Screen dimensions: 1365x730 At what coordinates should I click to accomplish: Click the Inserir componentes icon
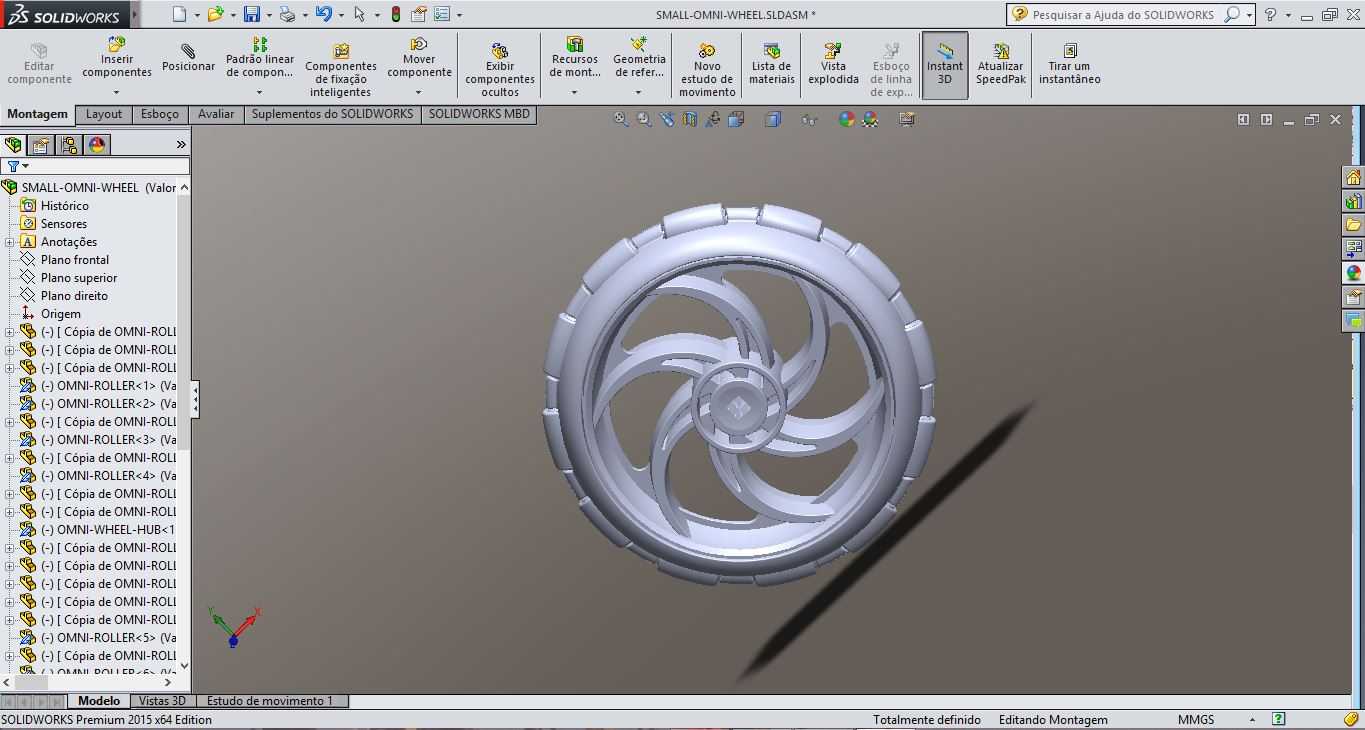pyautogui.click(x=117, y=45)
